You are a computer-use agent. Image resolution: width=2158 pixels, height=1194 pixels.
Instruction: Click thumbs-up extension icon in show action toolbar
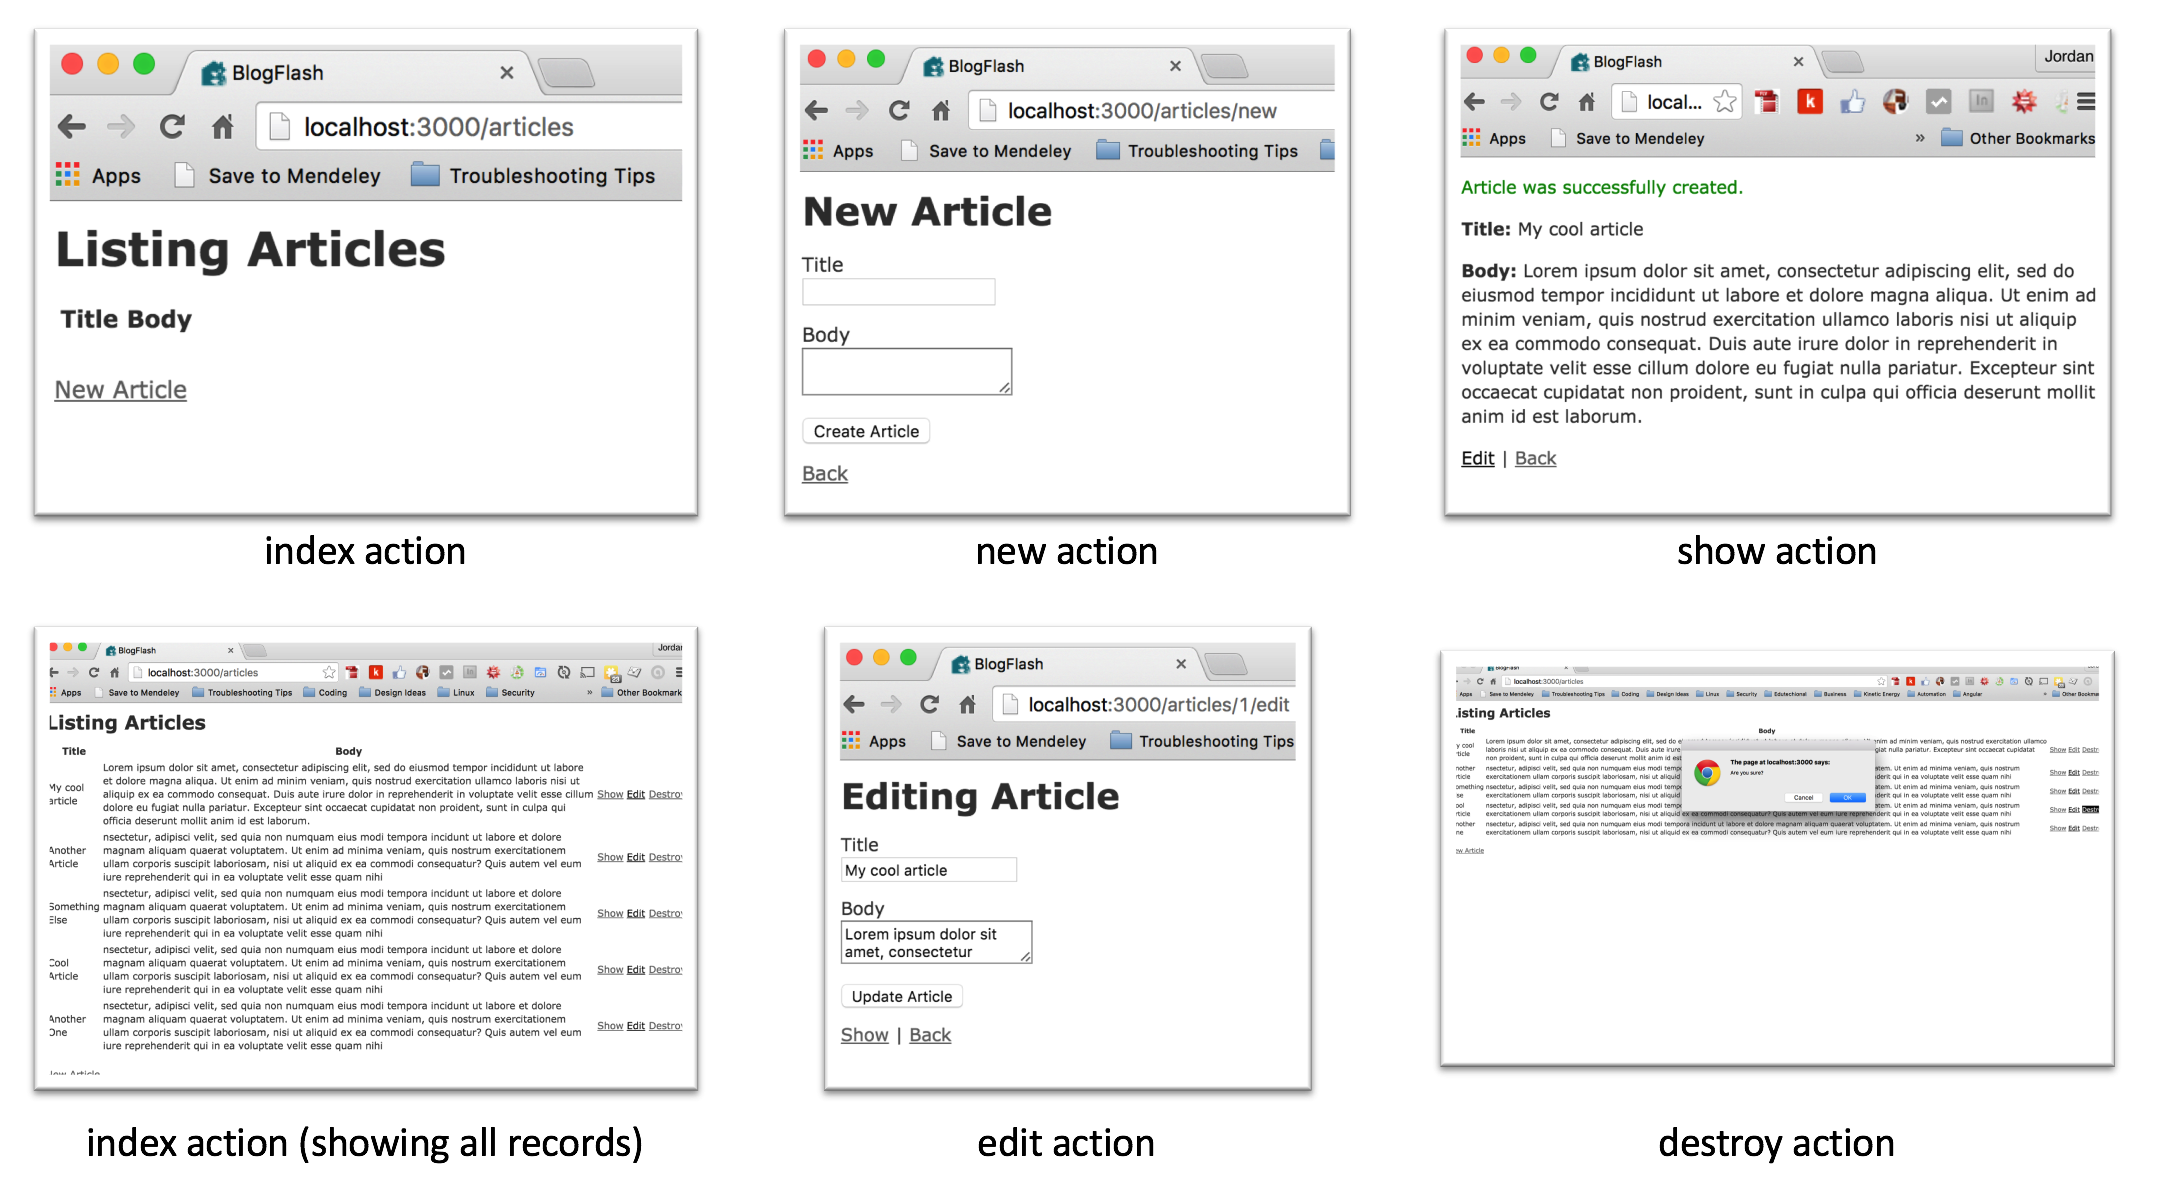tap(1853, 102)
